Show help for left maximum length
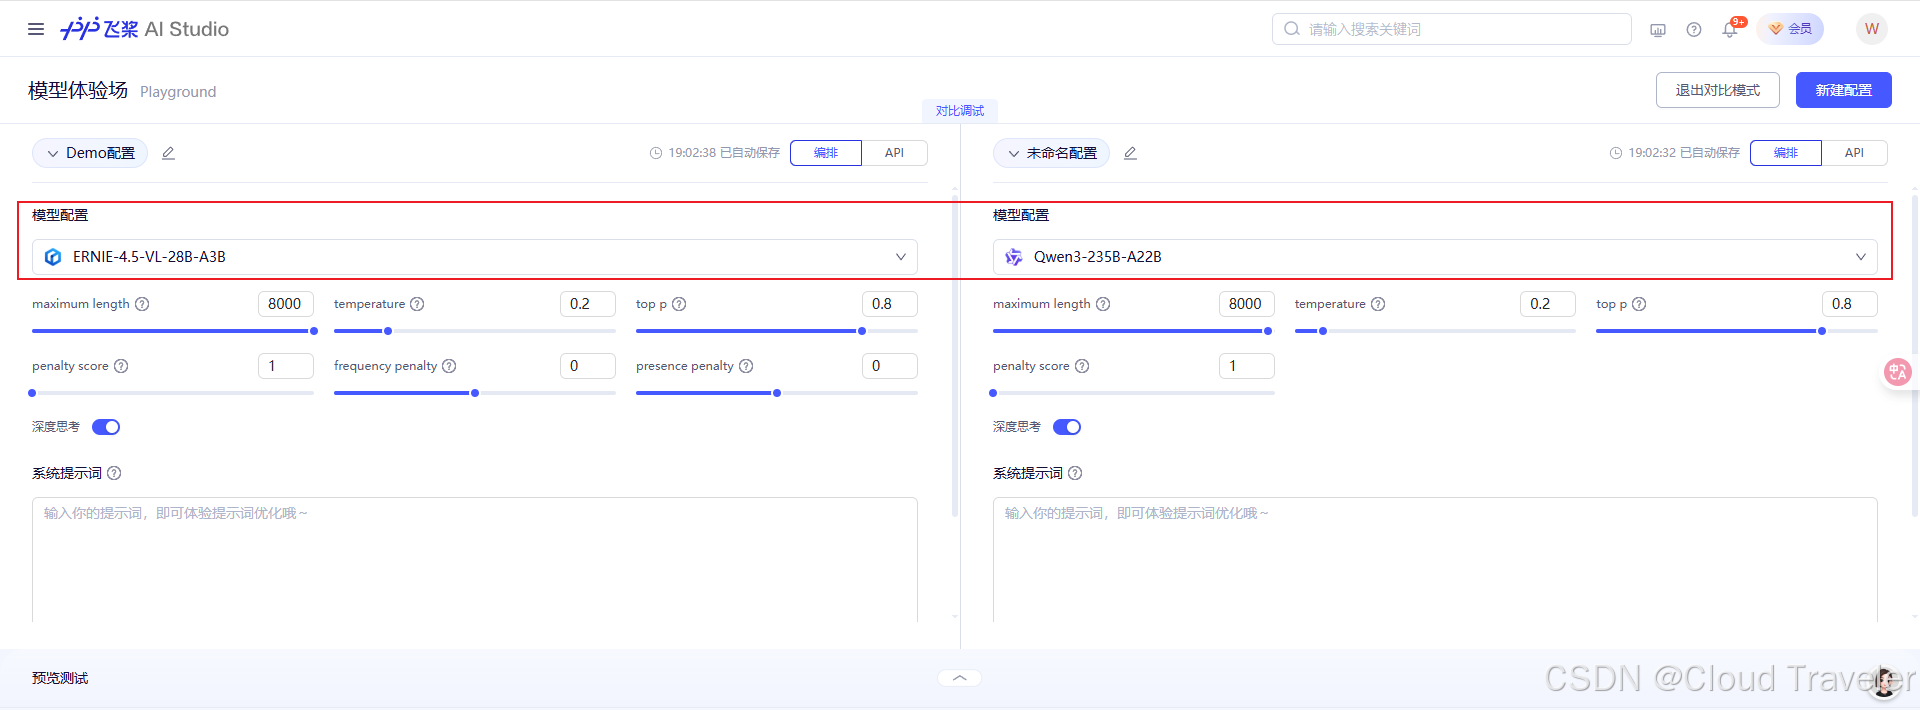 click(142, 304)
